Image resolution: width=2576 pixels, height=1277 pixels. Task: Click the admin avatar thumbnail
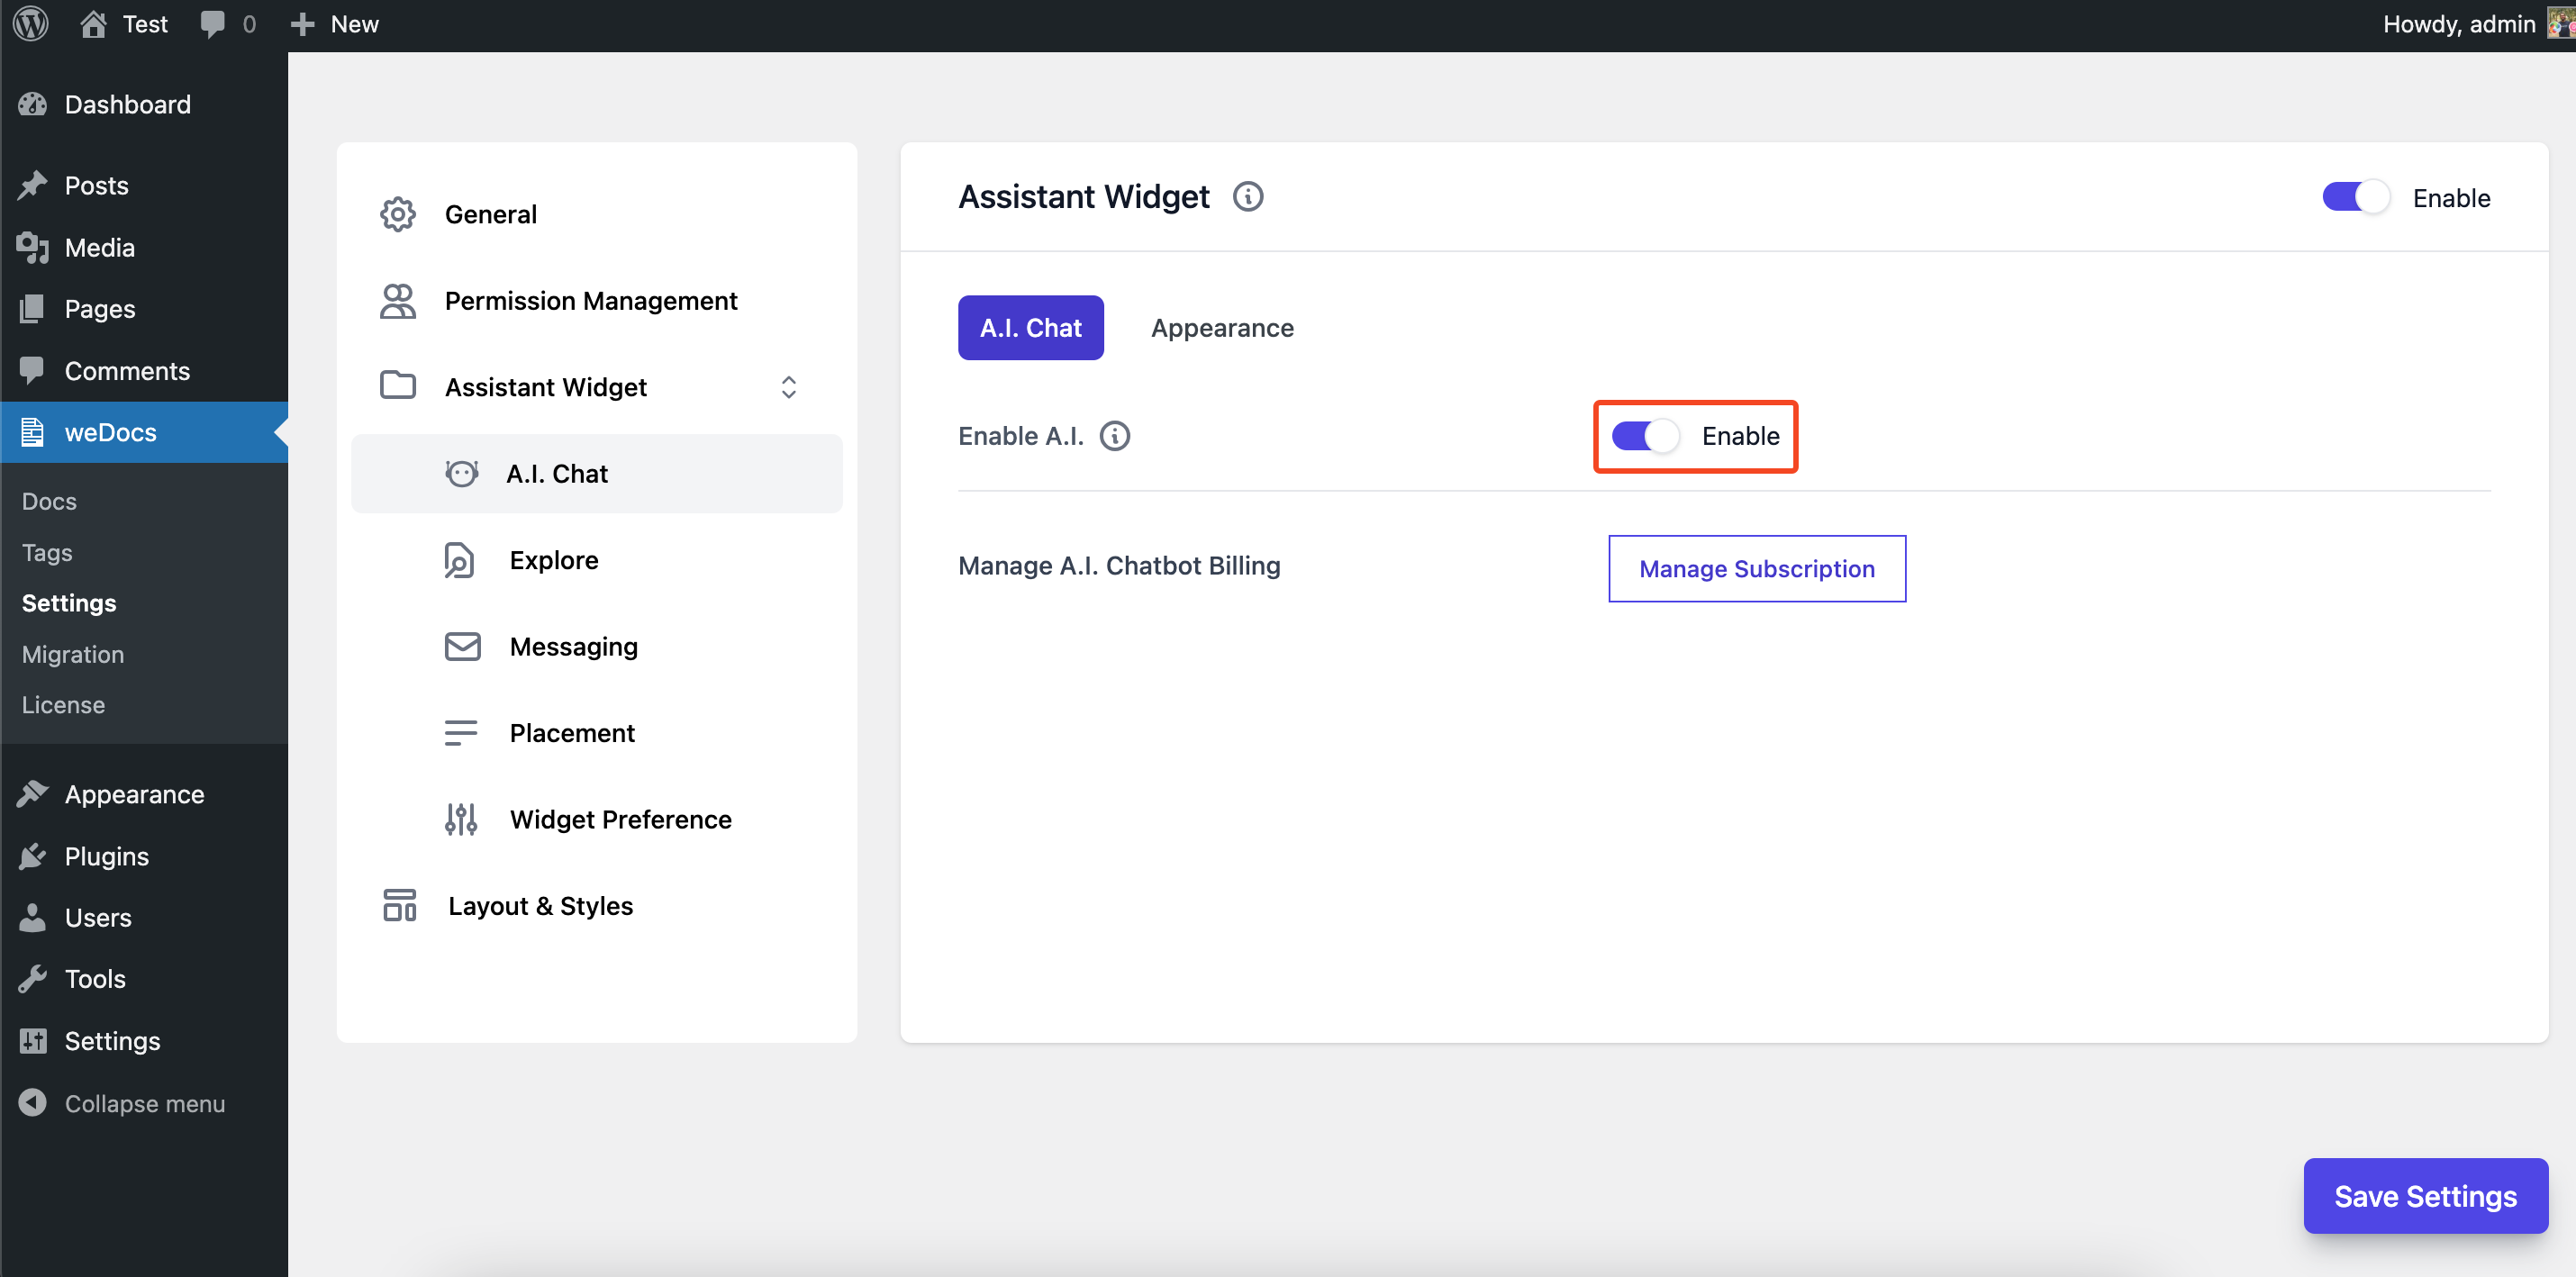(2562, 23)
